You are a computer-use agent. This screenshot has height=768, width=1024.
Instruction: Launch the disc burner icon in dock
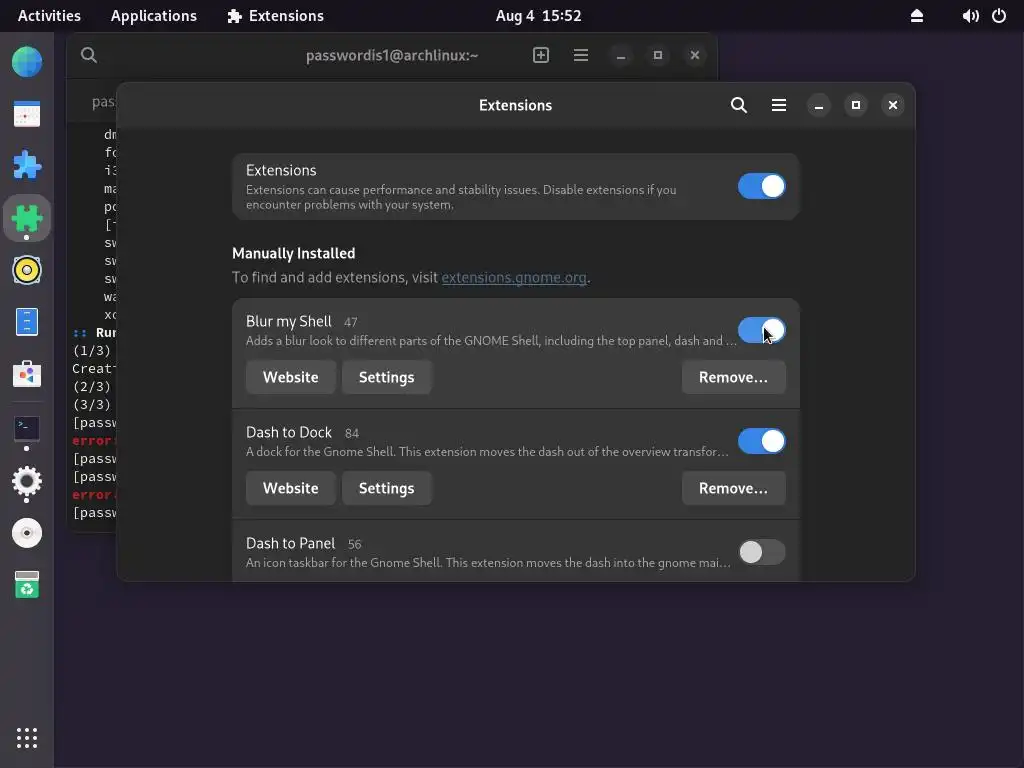coord(27,533)
